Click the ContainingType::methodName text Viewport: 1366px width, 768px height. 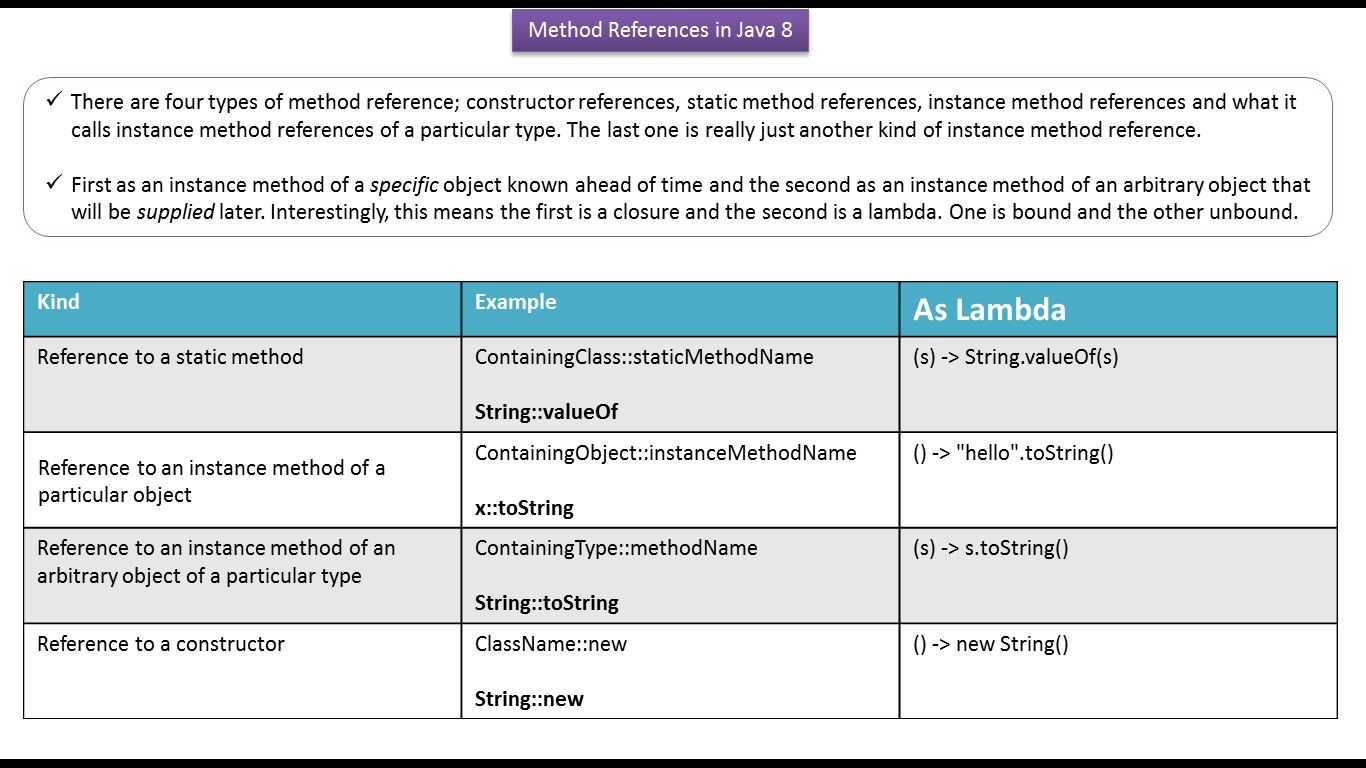pos(616,548)
